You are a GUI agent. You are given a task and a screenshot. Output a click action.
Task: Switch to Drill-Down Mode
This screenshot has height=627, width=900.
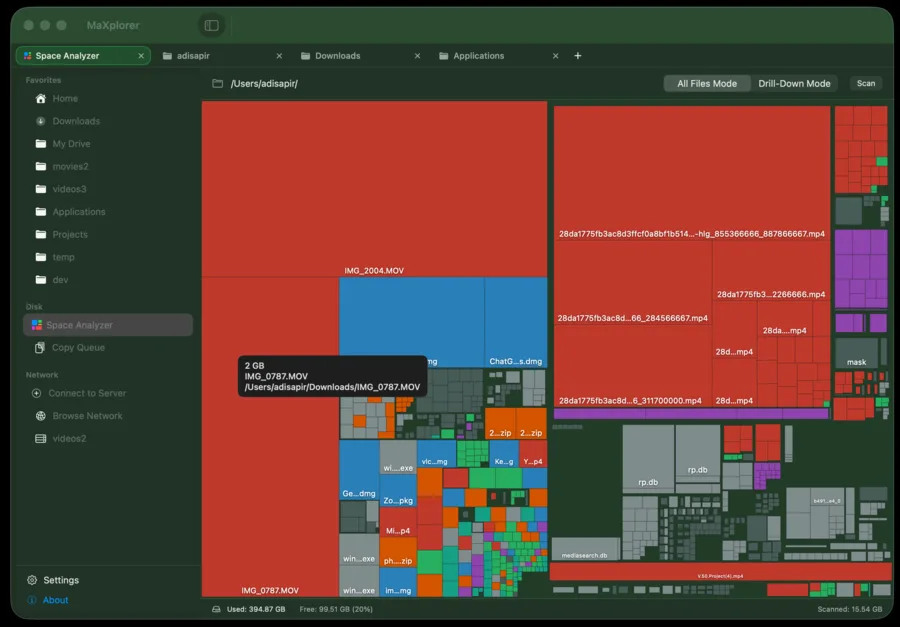(794, 83)
